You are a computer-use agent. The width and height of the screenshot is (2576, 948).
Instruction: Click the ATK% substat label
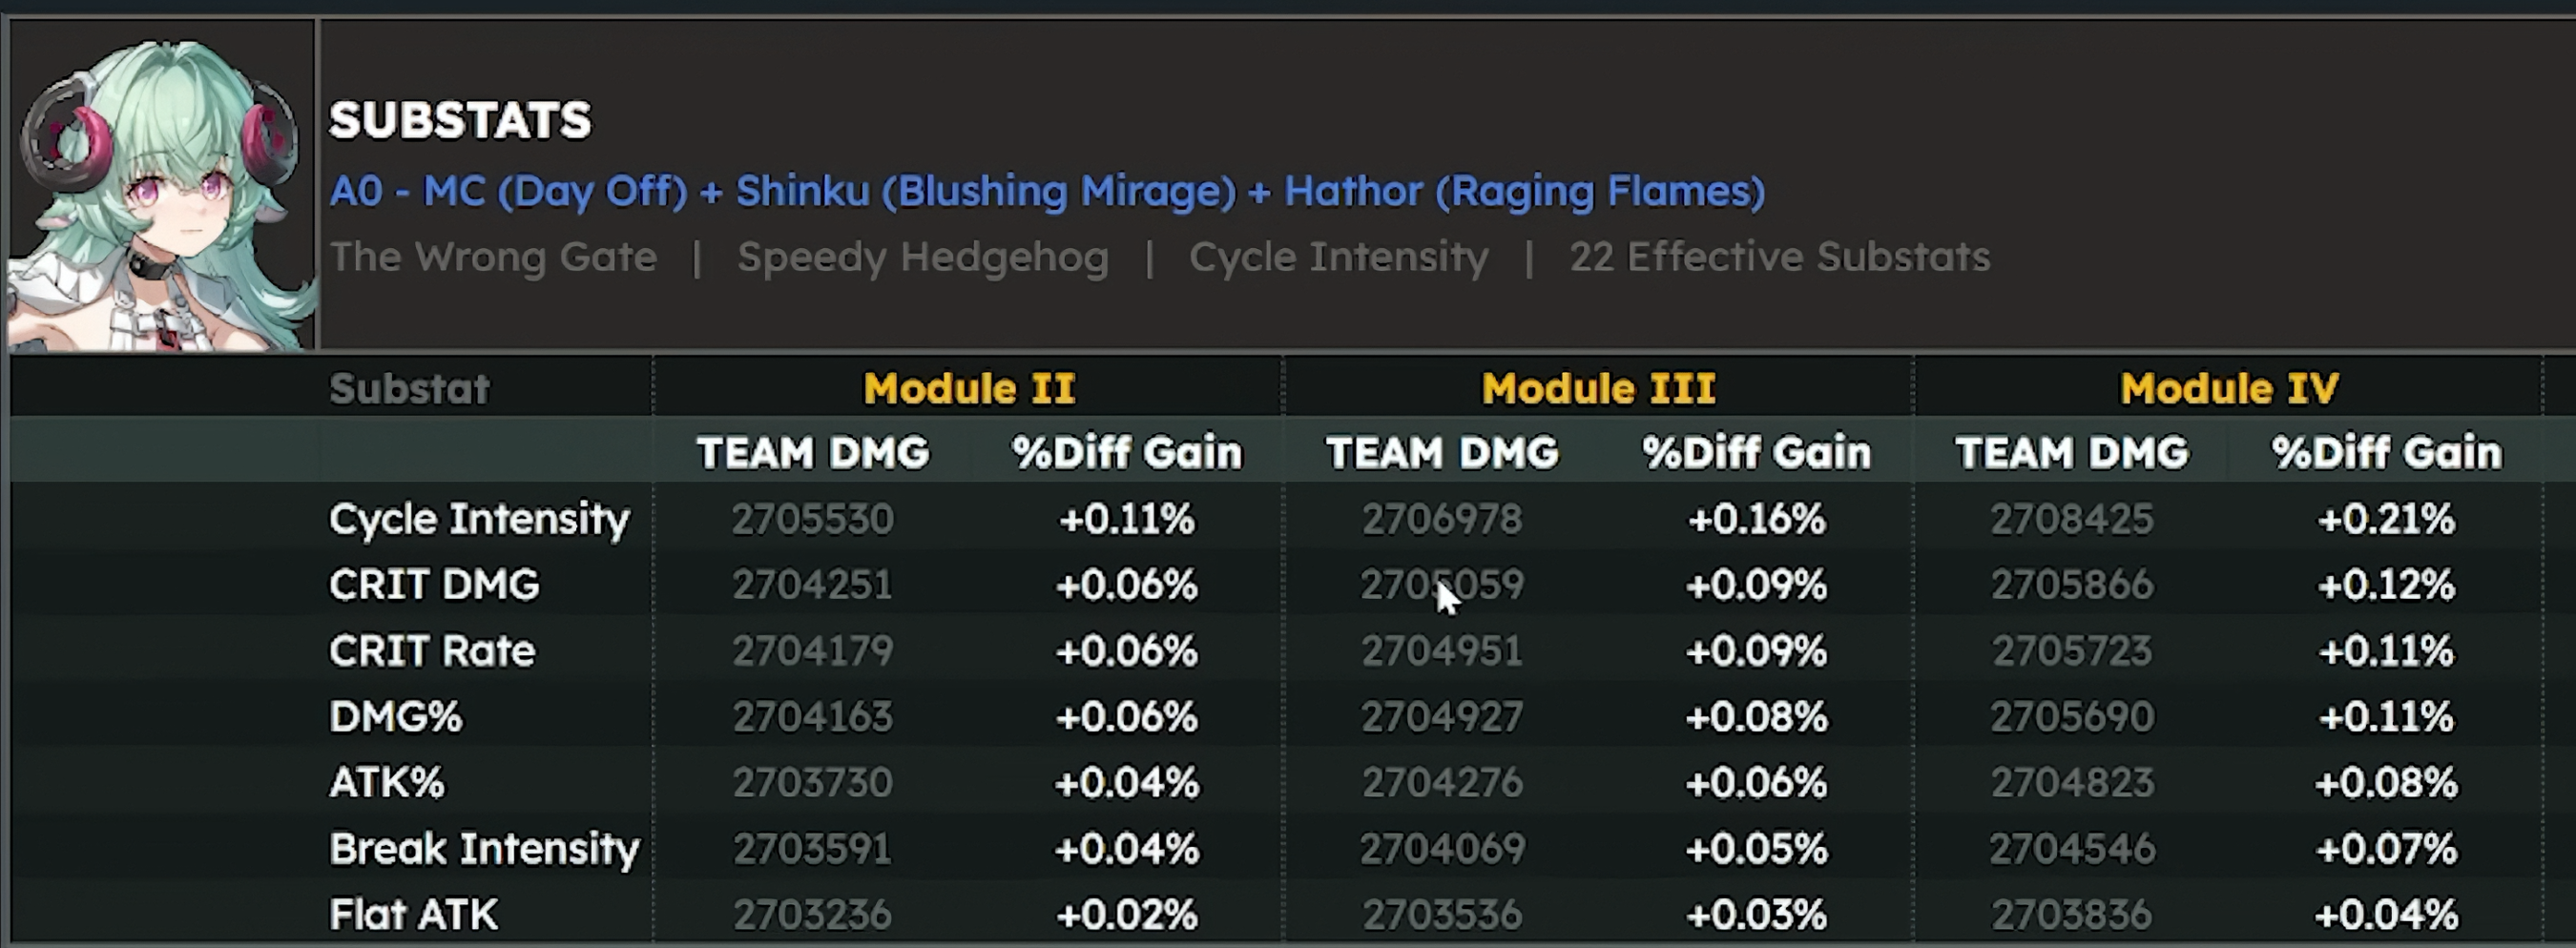pyautogui.click(x=386, y=782)
